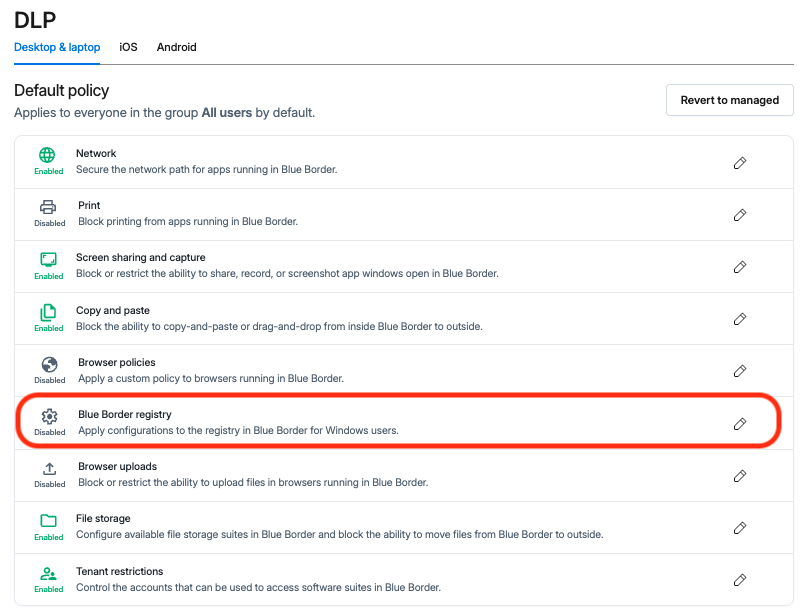Screen dimensions: 804x614
Task: Edit the Copy and paste policy
Action: (739, 319)
